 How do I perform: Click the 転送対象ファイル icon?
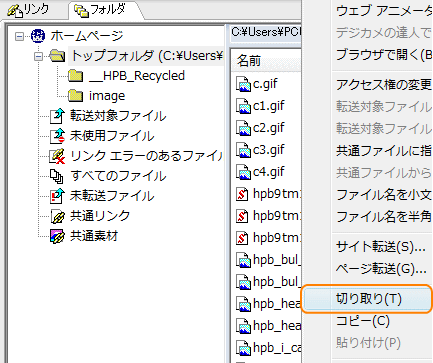coord(57,116)
